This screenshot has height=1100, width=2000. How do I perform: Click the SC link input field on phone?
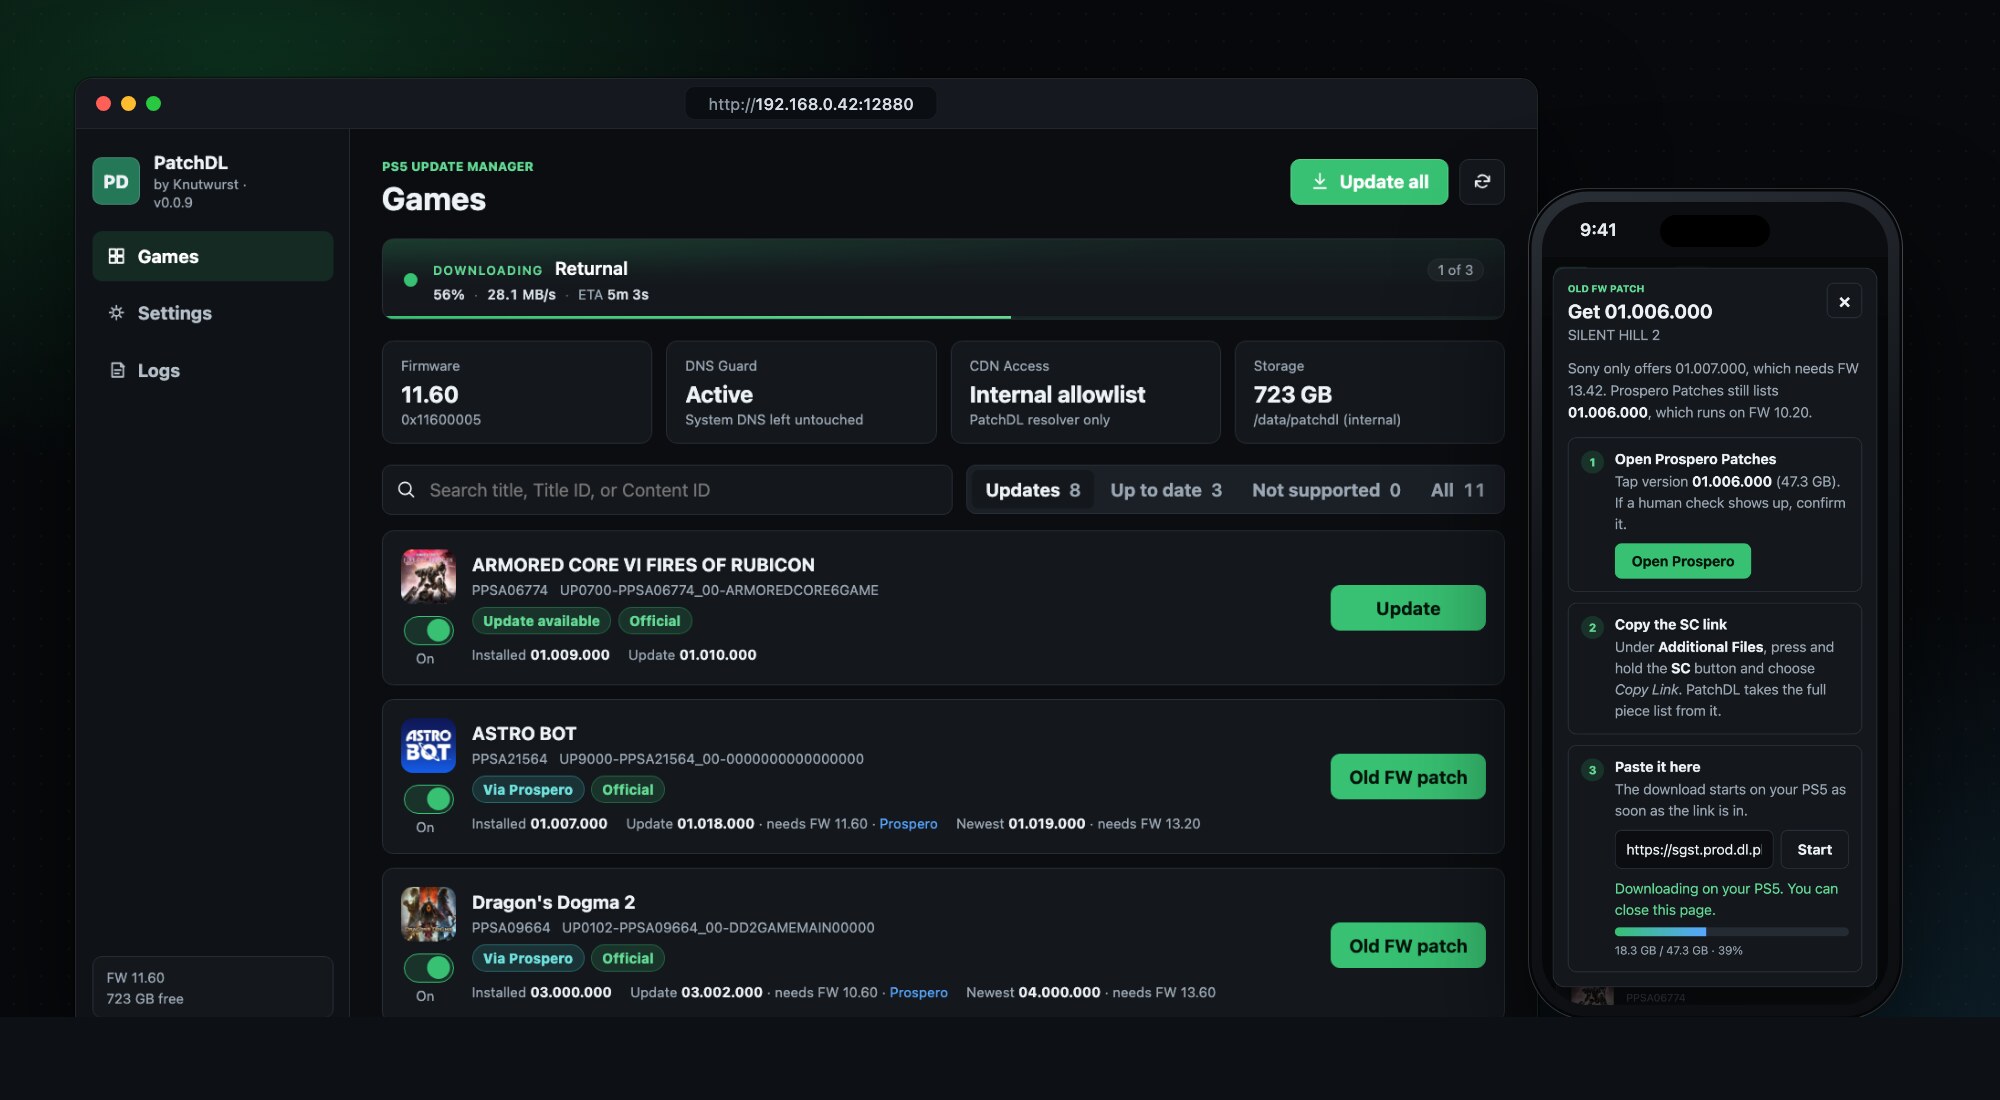[x=1693, y=850]
